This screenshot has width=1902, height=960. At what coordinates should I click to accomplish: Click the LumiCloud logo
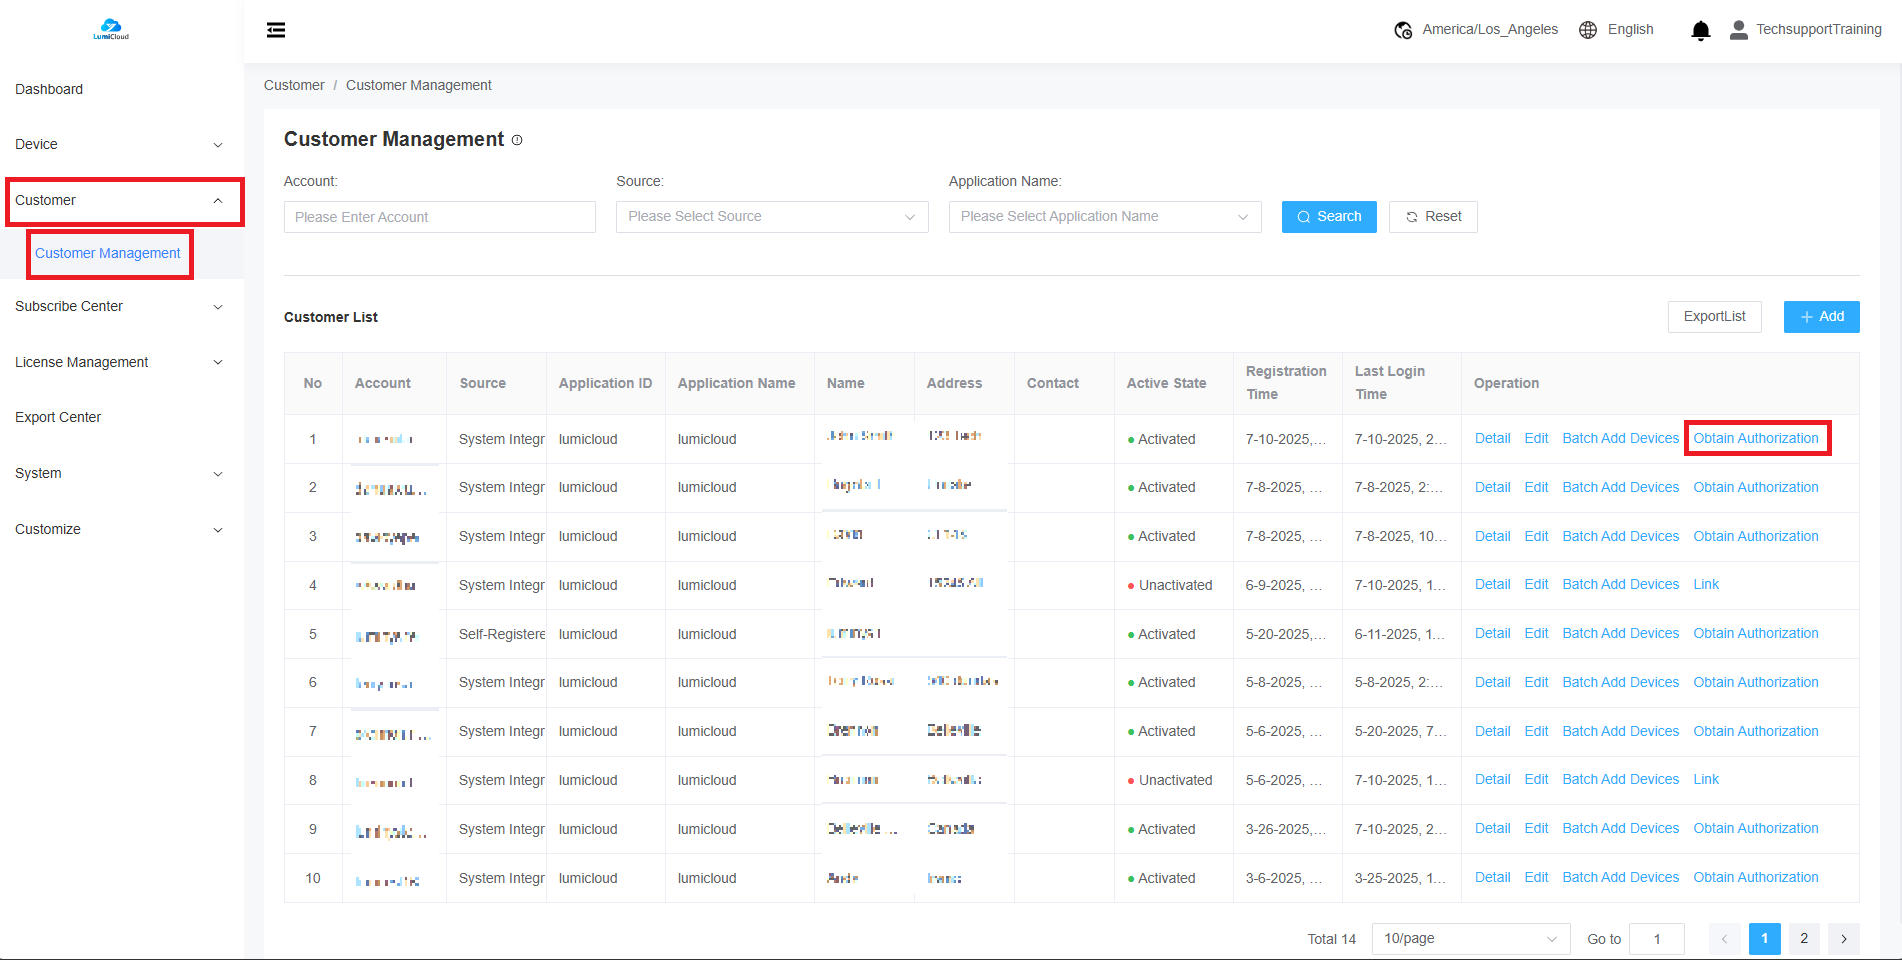(111, 29)
